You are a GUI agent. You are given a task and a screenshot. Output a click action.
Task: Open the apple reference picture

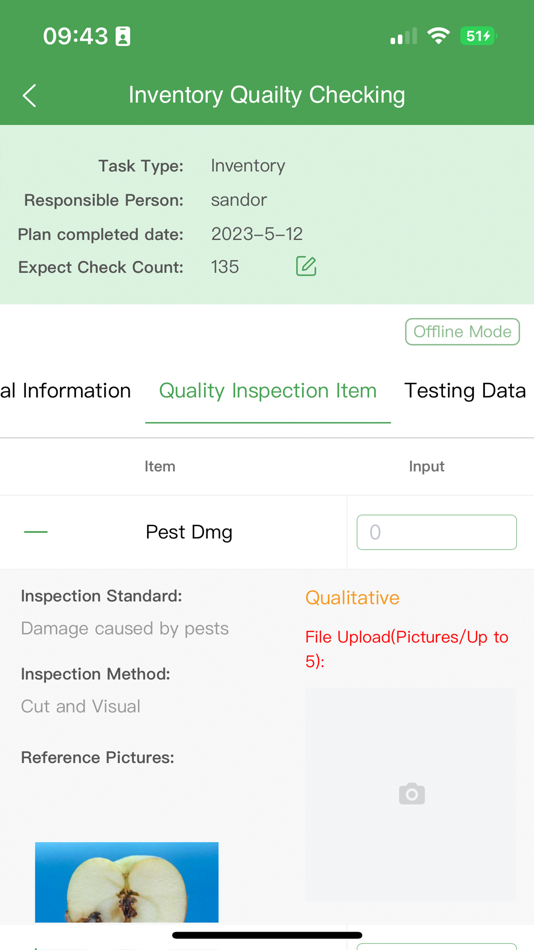[127, 882]
